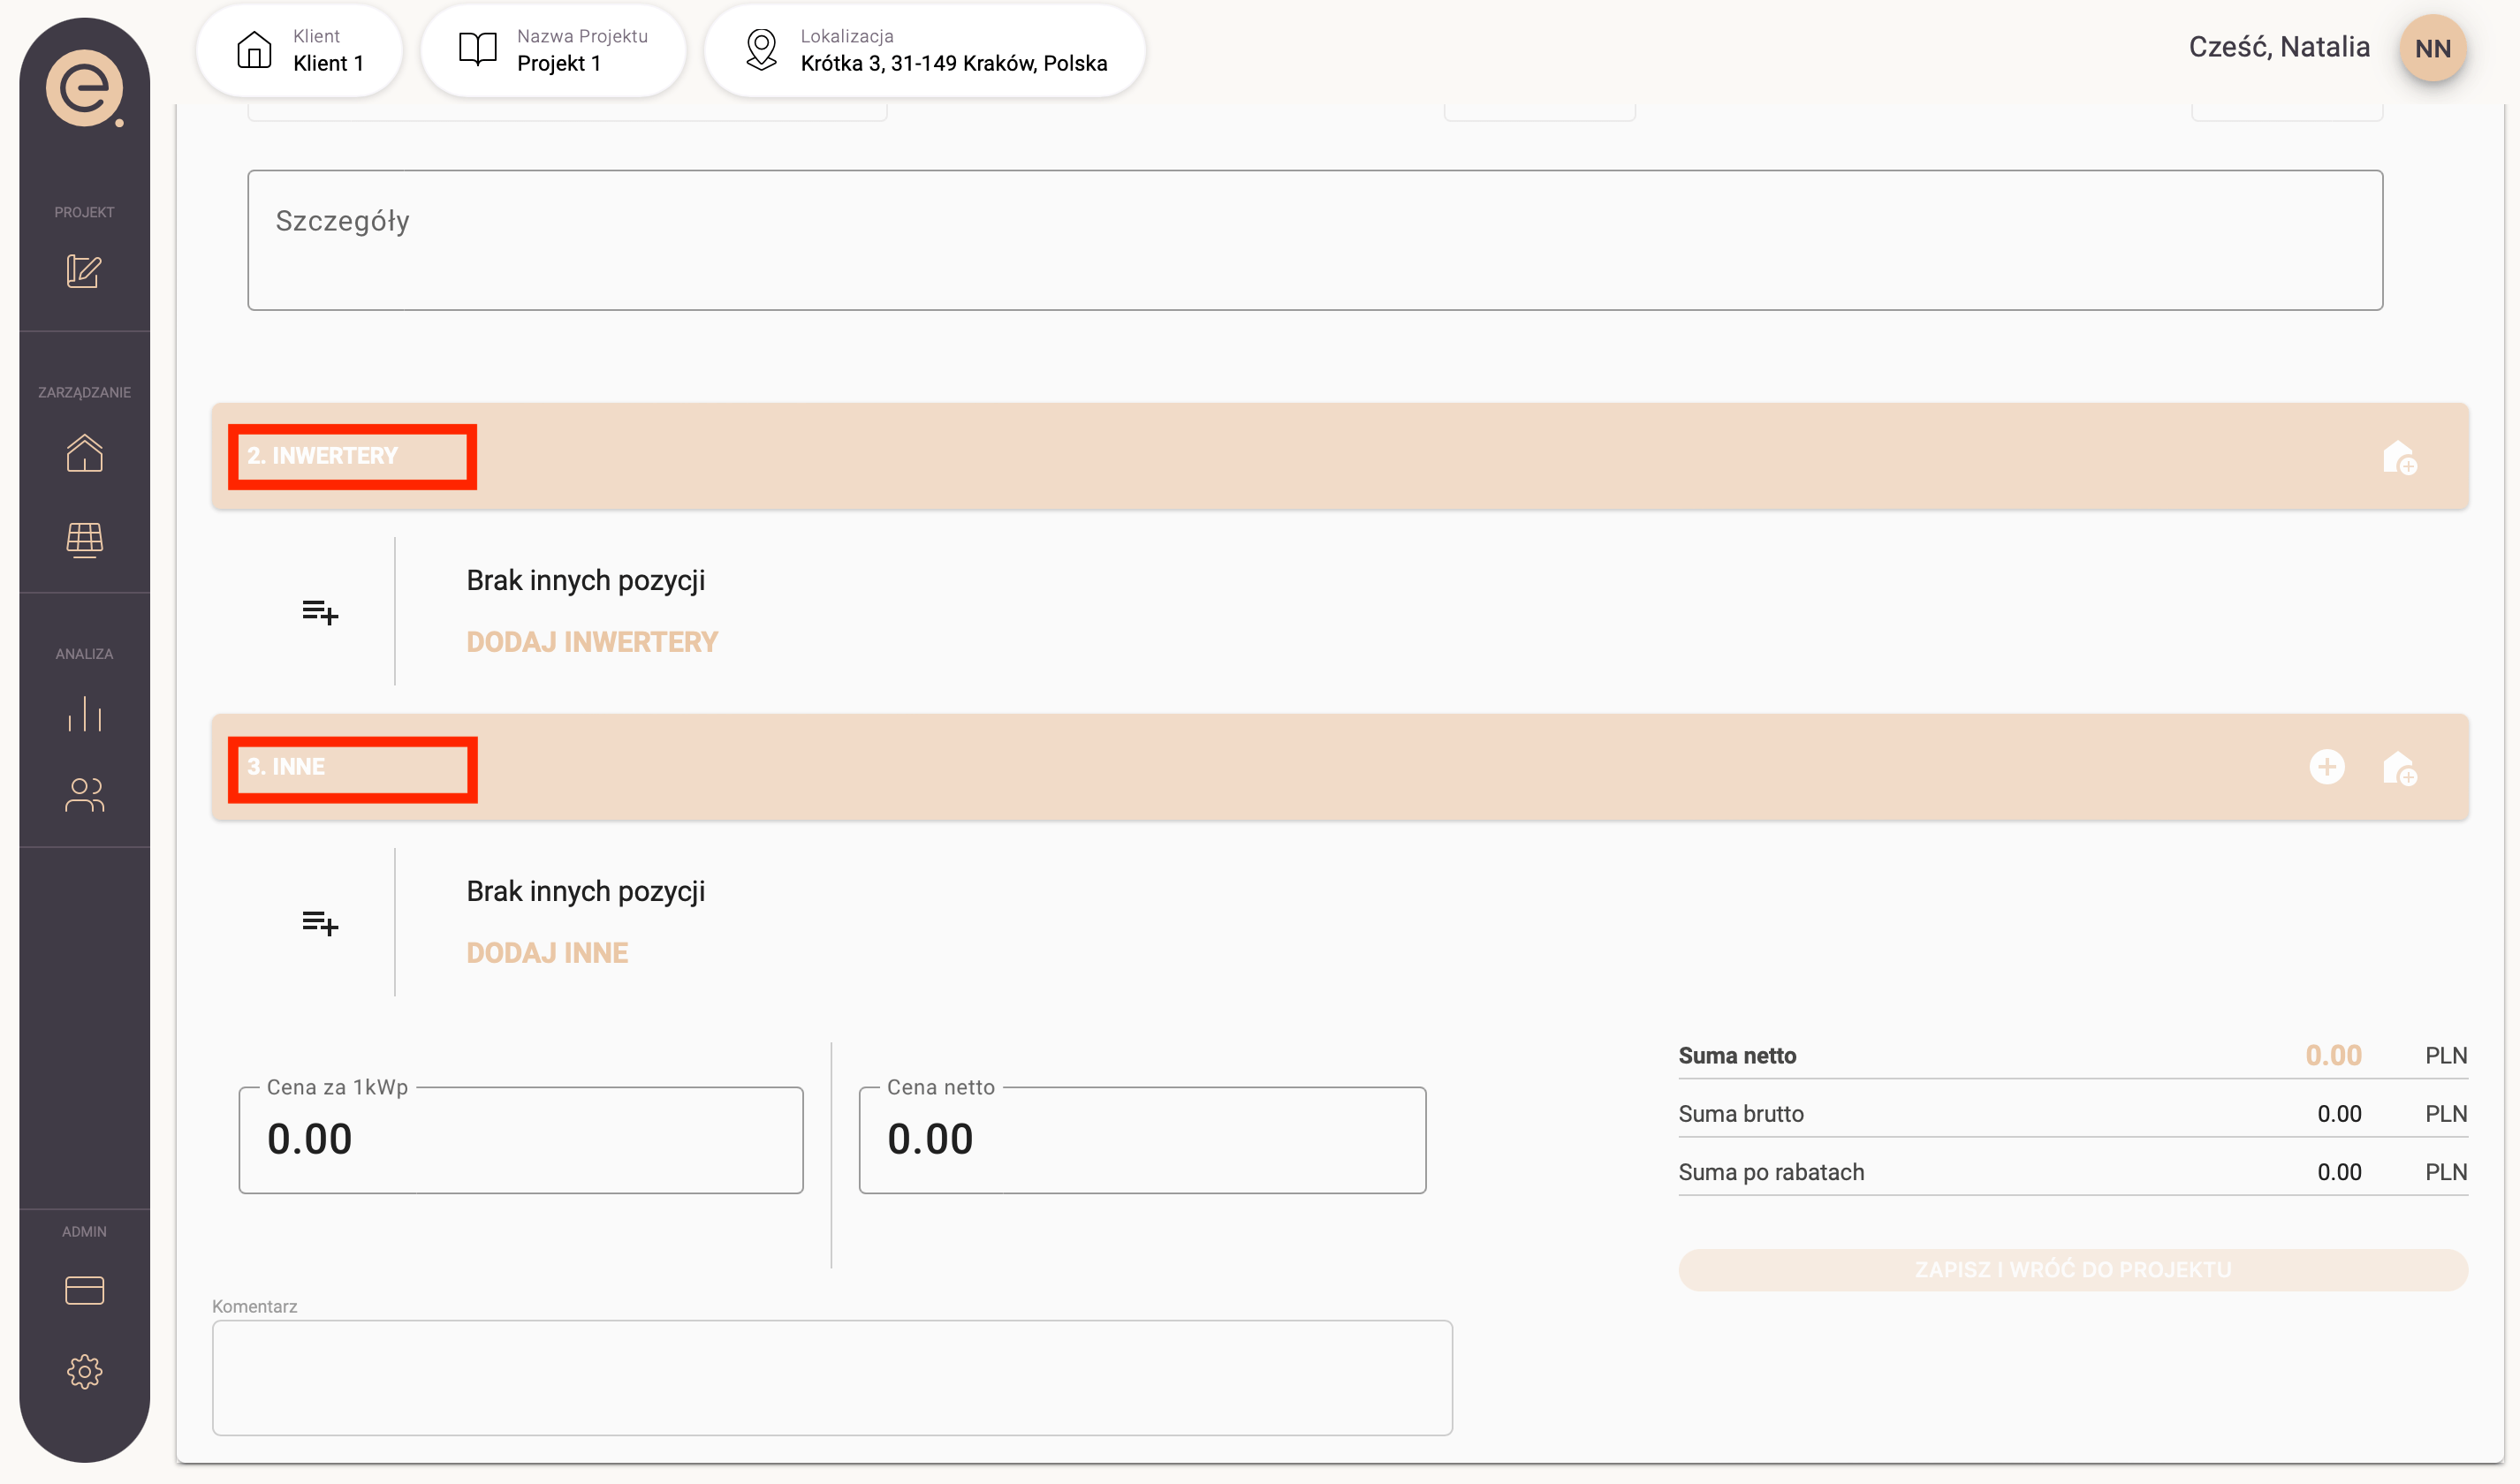Viewport: 2520px width, 1484px height.
Task: Click the Lokalizacja map pin icon
Action: pos(762,49)
